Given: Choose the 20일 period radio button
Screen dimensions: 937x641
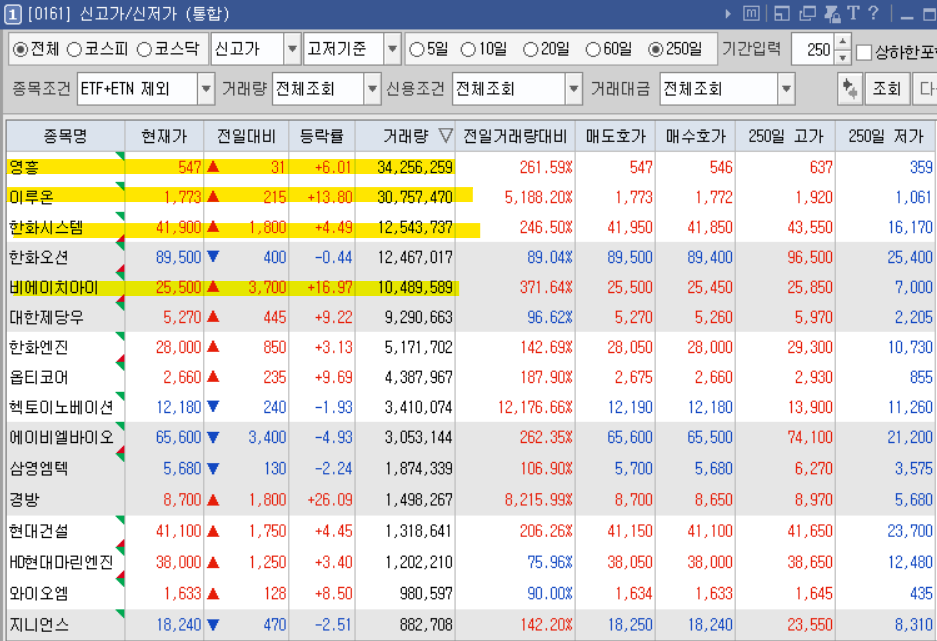Looking at the screenshot, I should (530, 50).
